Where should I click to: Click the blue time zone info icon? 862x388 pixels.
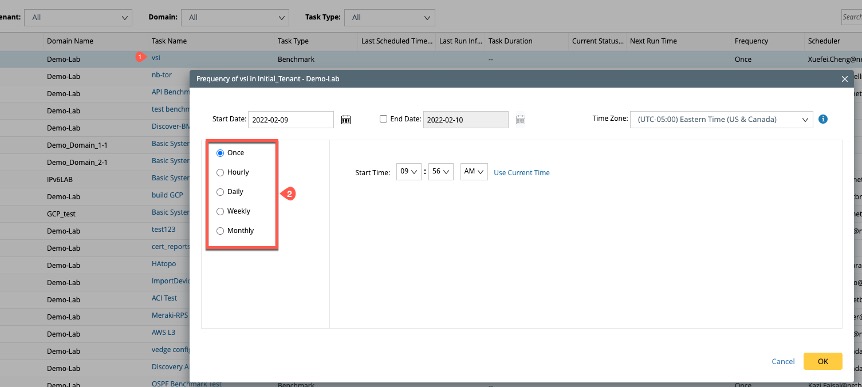coord(823,119)
